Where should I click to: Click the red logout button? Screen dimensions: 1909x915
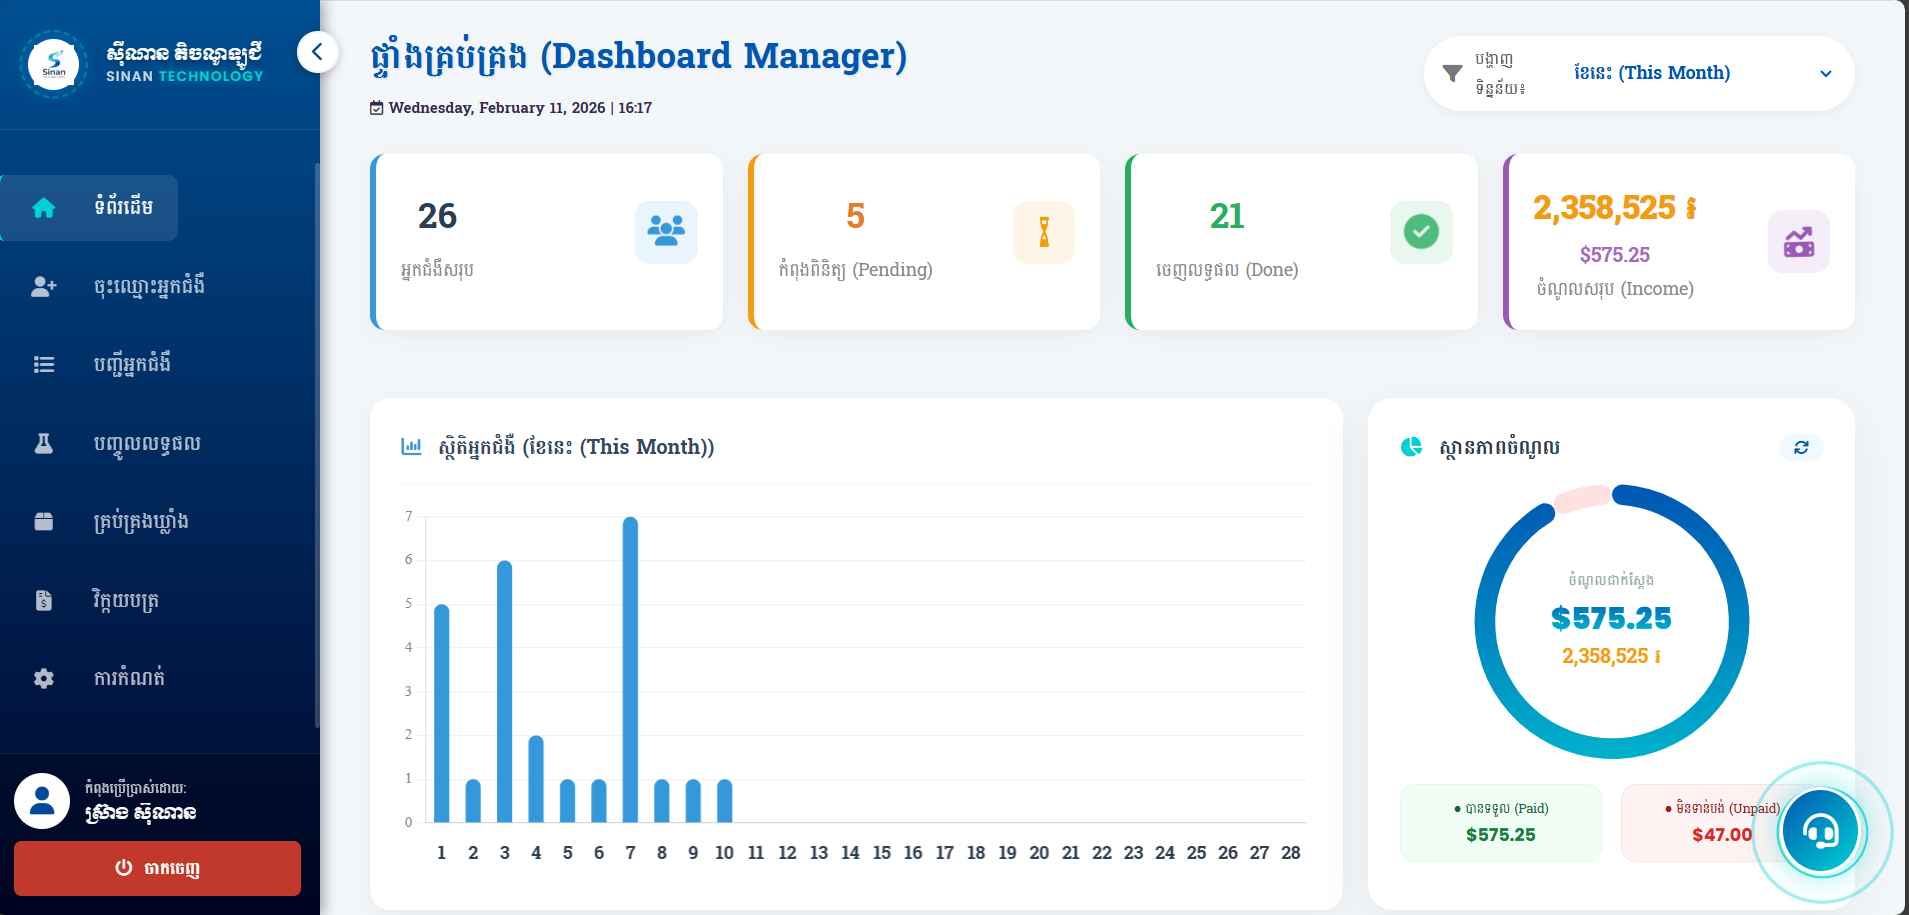157,868
